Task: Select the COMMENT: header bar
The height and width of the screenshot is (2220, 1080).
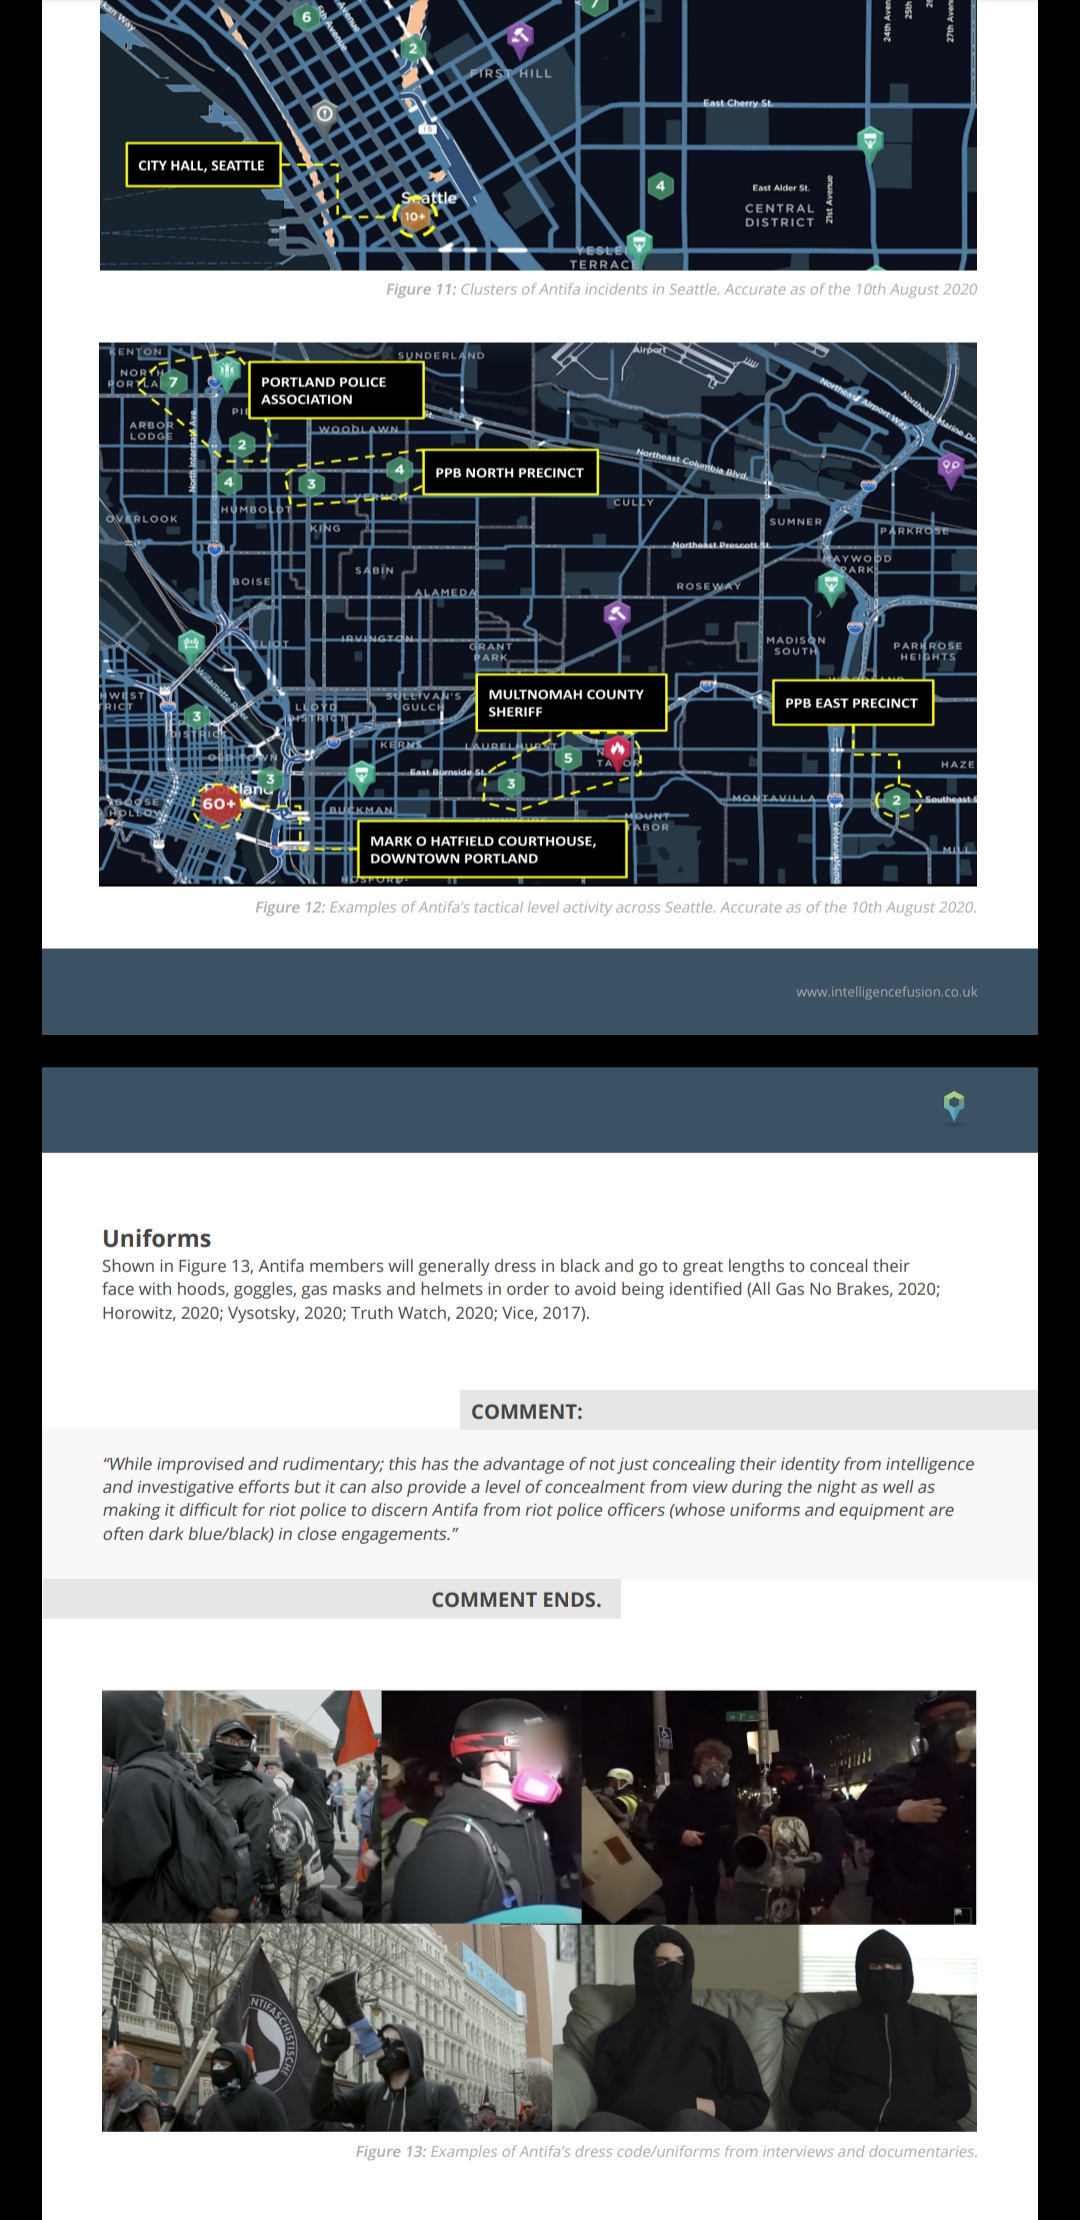Action: pos(748,1411)
